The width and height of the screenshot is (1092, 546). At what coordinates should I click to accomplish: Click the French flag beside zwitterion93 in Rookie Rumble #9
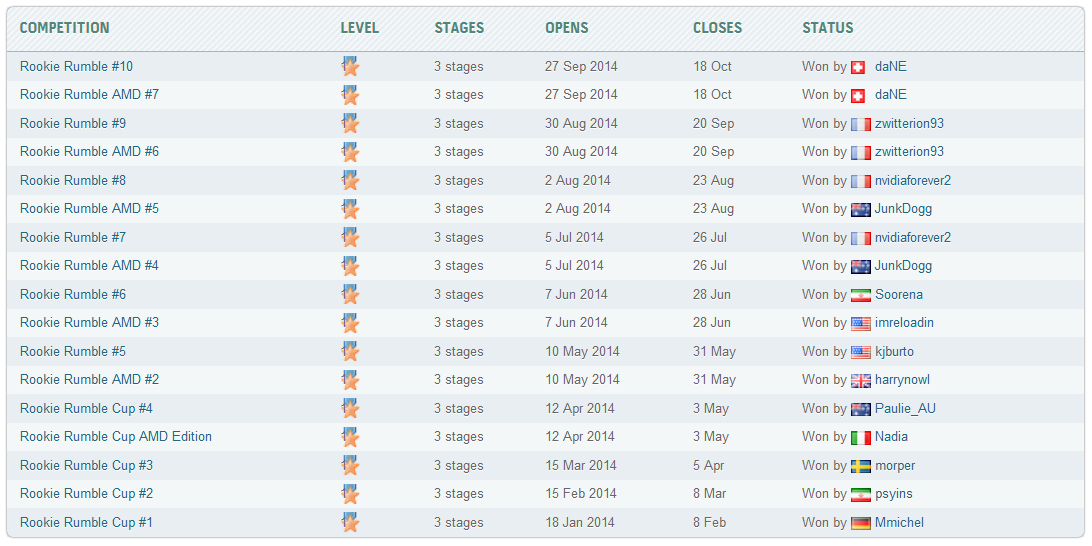pos(861,124)
